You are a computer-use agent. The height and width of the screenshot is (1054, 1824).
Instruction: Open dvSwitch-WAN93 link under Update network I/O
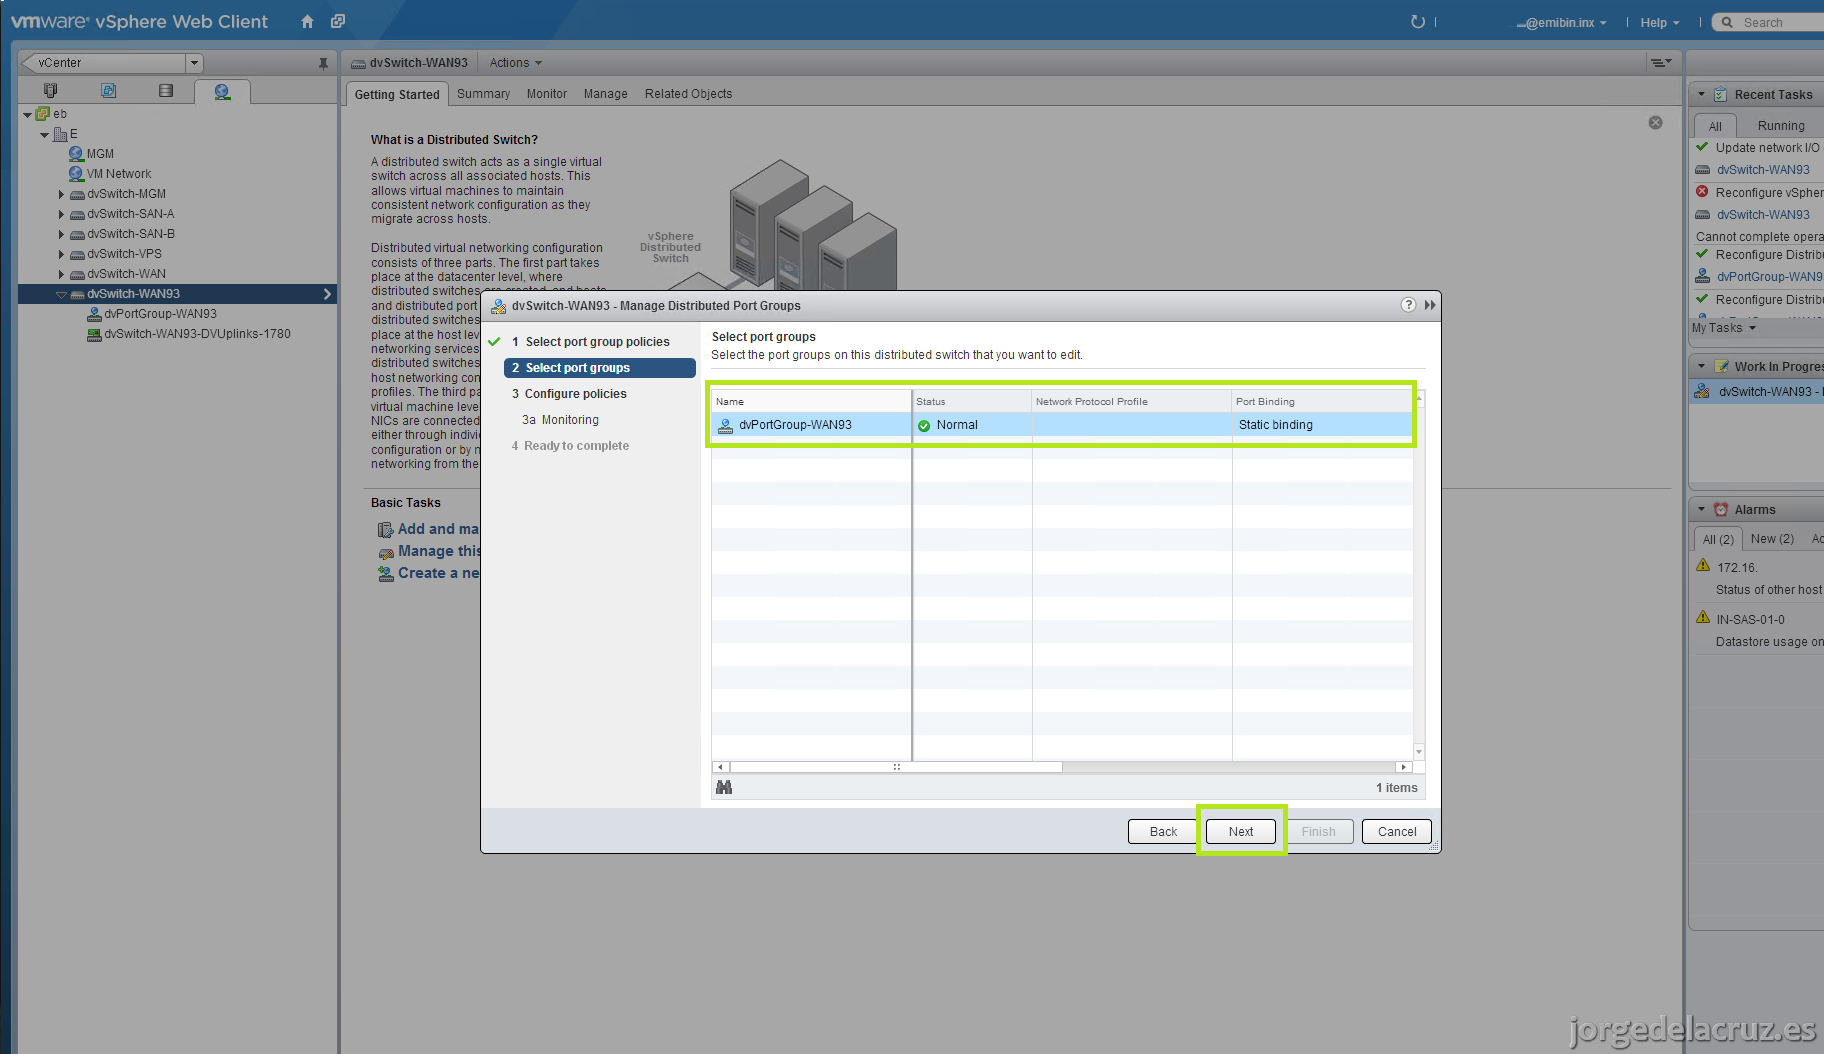tap(1762, 170)
